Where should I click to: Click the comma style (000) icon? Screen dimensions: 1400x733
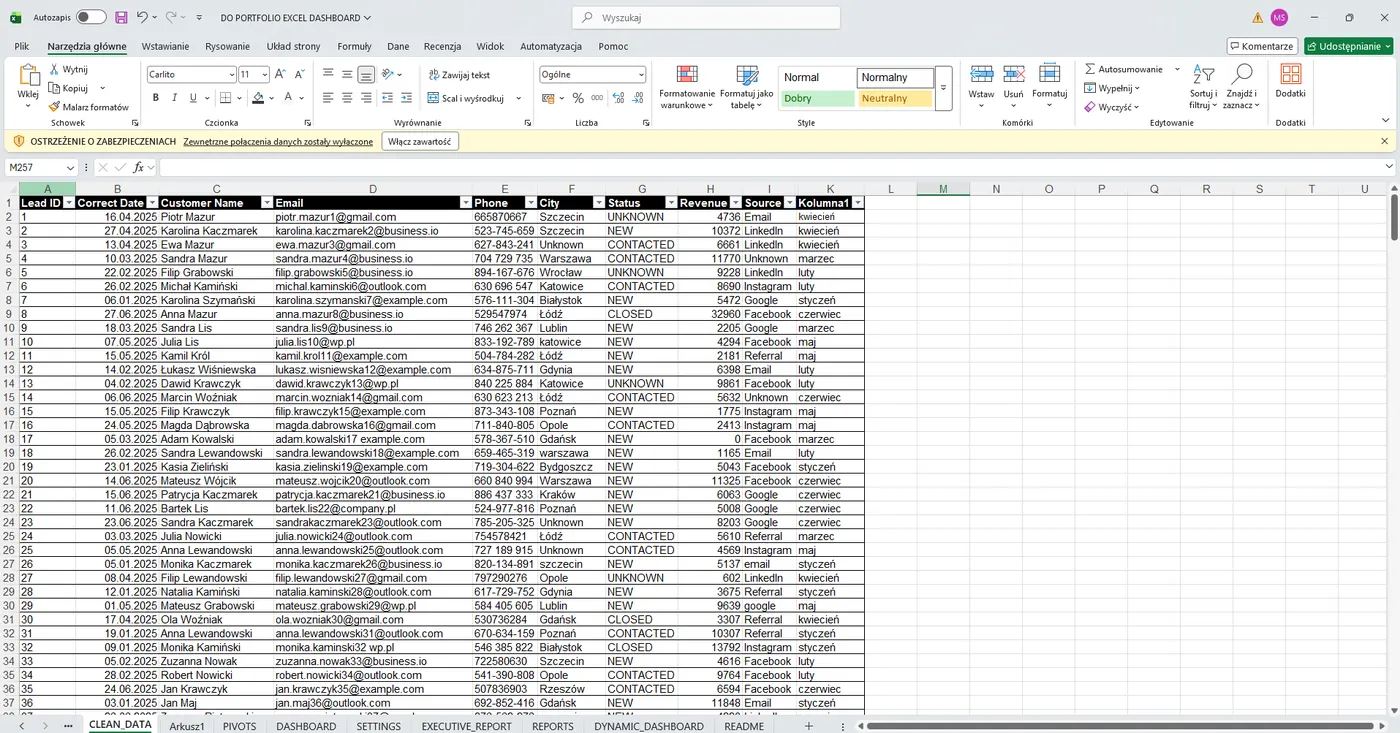(x=597, y=98)
